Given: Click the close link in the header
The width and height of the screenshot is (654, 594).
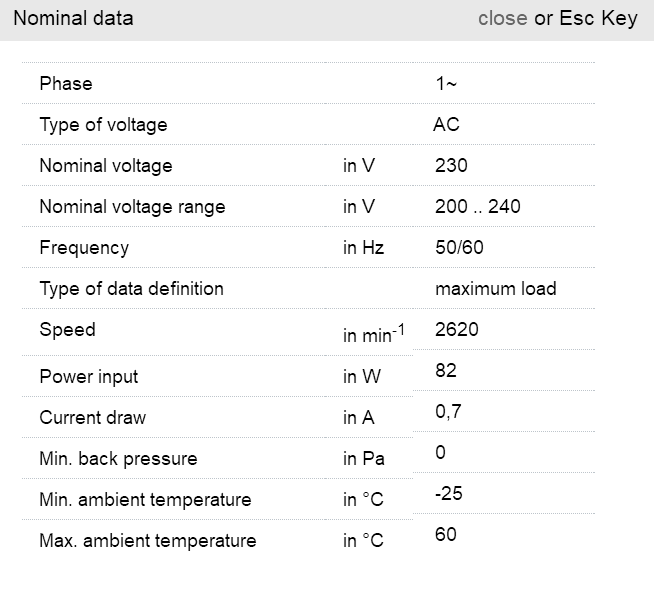Looking at the screenshot, I should (x=502, y=18).
